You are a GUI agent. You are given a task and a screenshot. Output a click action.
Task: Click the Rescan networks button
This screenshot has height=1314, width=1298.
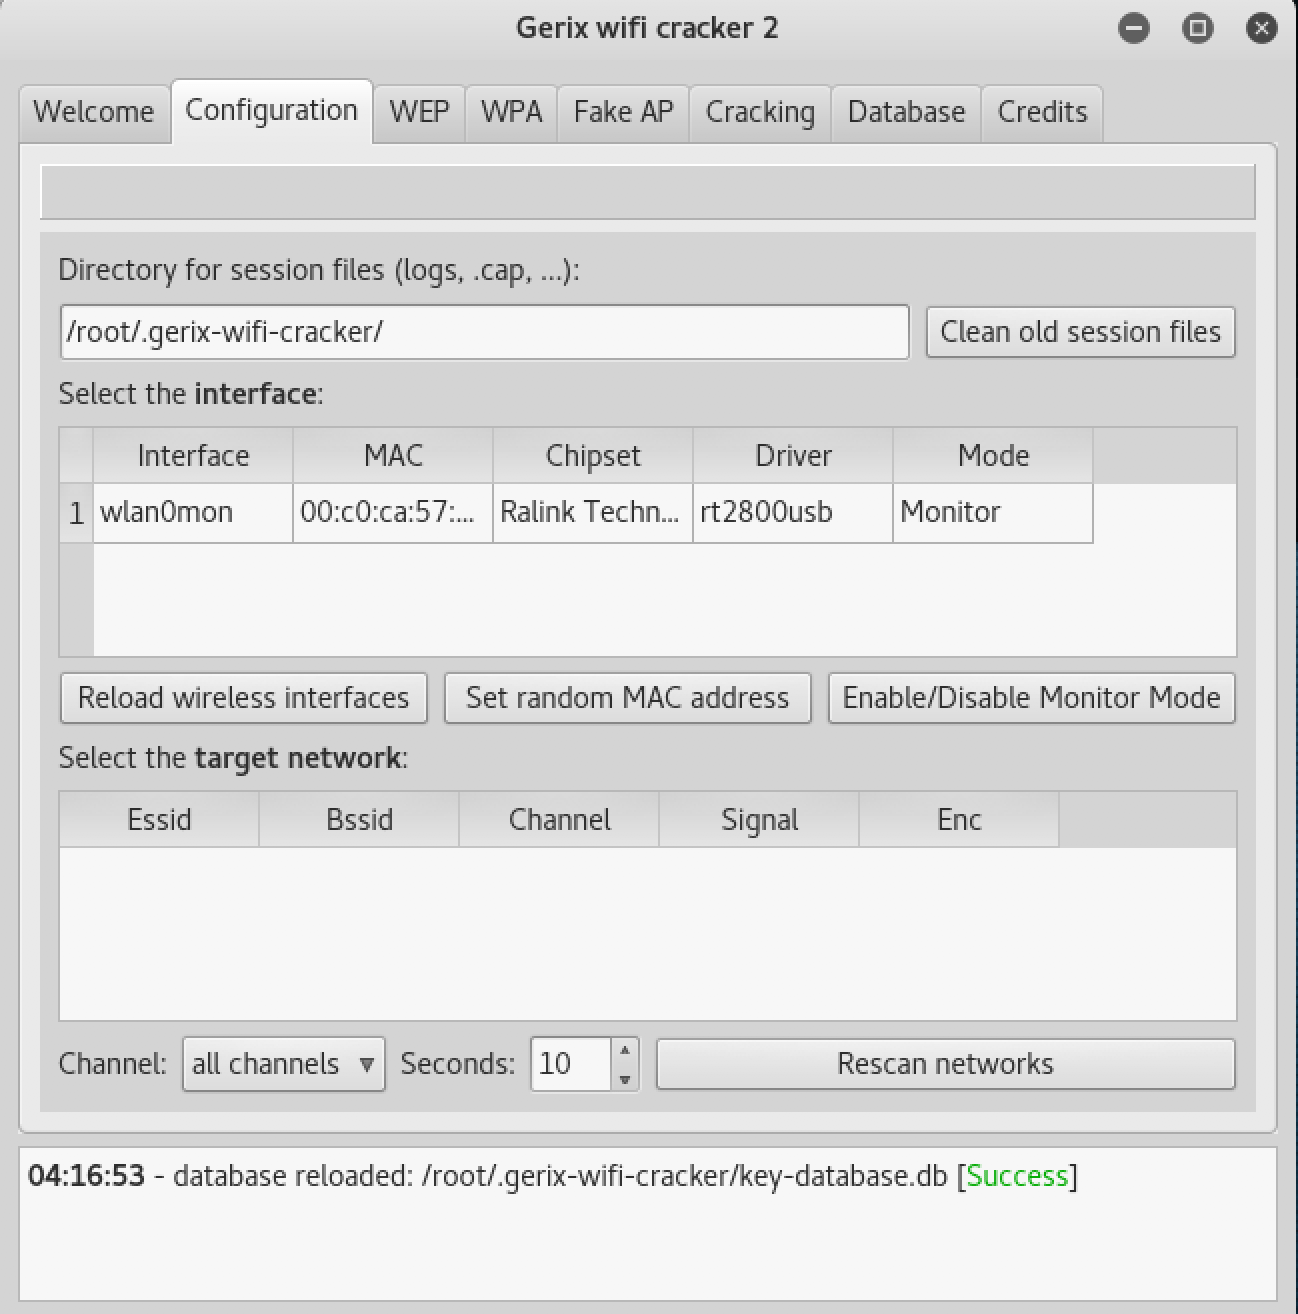(x=945, y=1063)
